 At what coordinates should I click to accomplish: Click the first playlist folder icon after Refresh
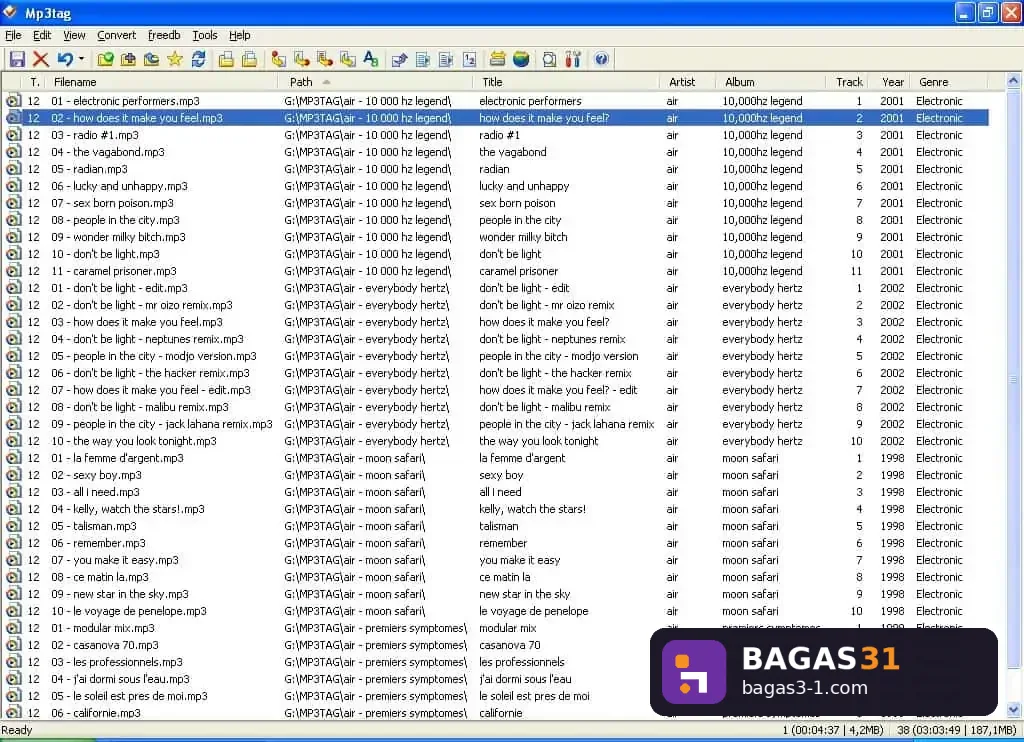226,59
